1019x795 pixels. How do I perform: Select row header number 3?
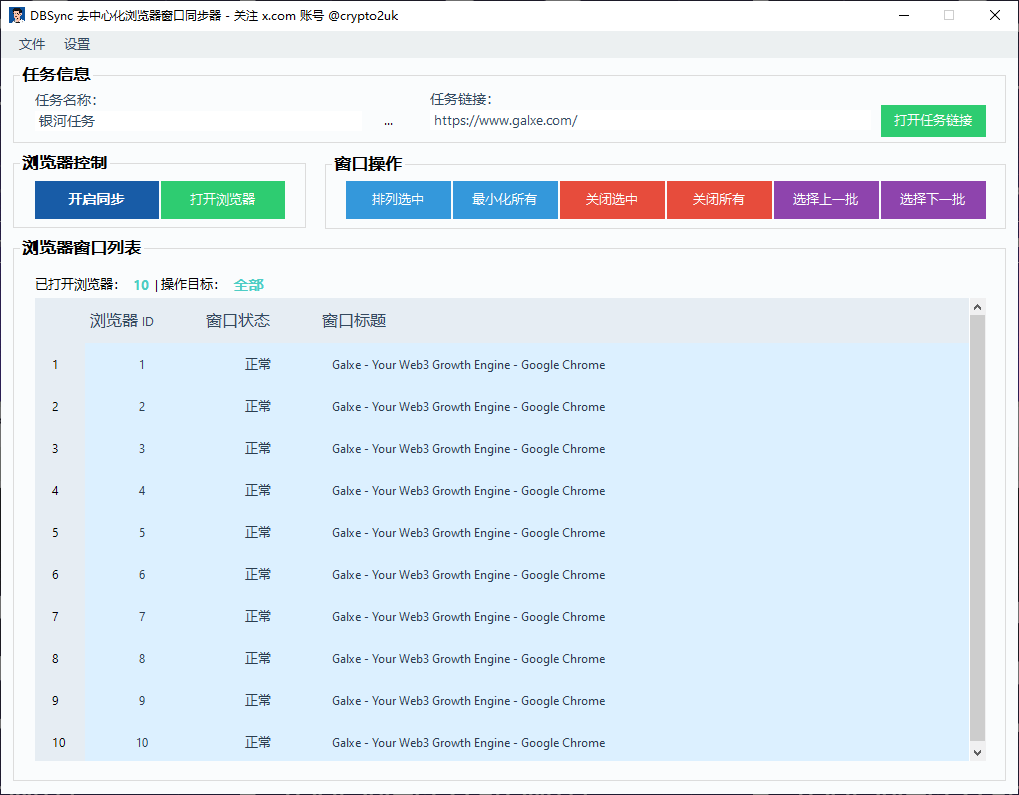pyautogui.click(x=55, y=449)
